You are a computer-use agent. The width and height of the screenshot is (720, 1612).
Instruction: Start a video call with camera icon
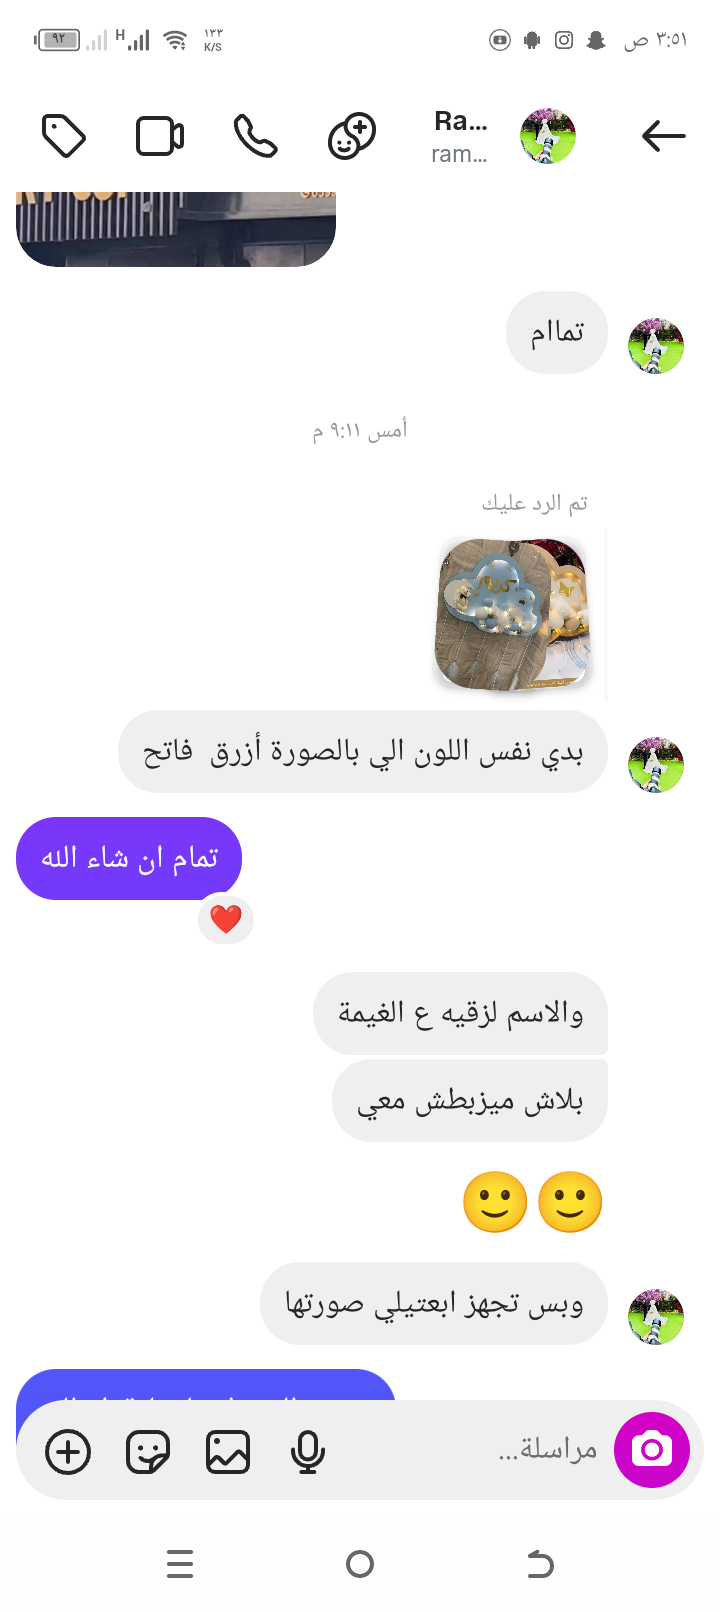160,136
